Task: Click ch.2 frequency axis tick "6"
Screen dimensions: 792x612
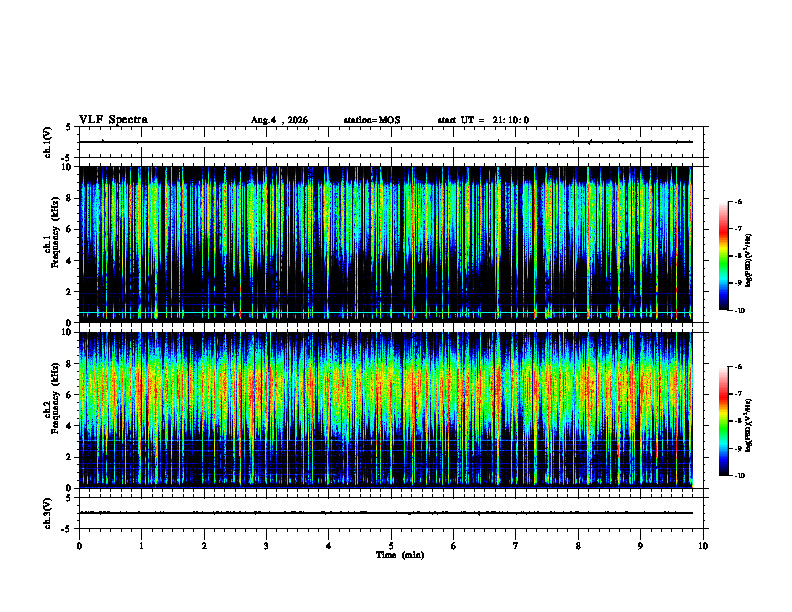Action: click(x=69, y=395)
